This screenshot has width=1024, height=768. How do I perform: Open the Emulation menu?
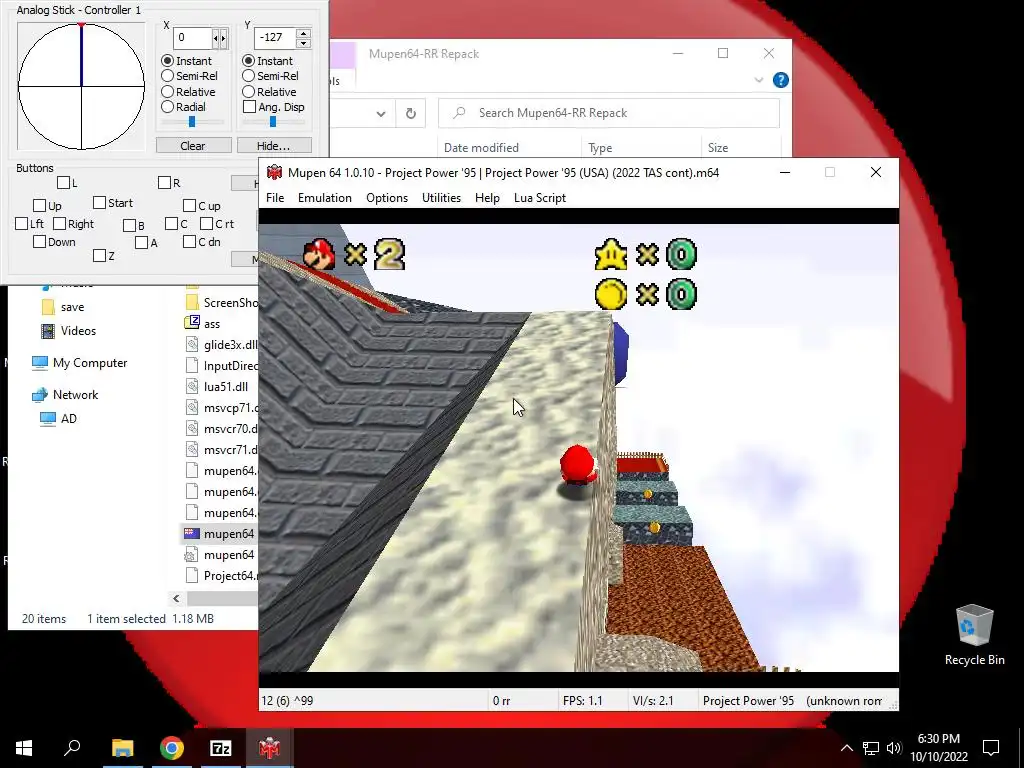[325, 198]
